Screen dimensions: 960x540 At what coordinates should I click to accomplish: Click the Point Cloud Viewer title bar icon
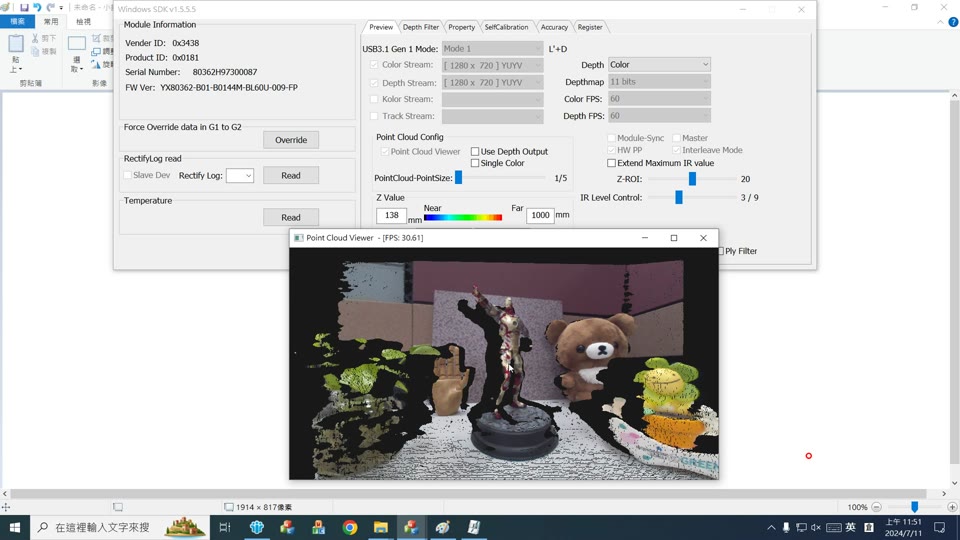pos(298,238)
